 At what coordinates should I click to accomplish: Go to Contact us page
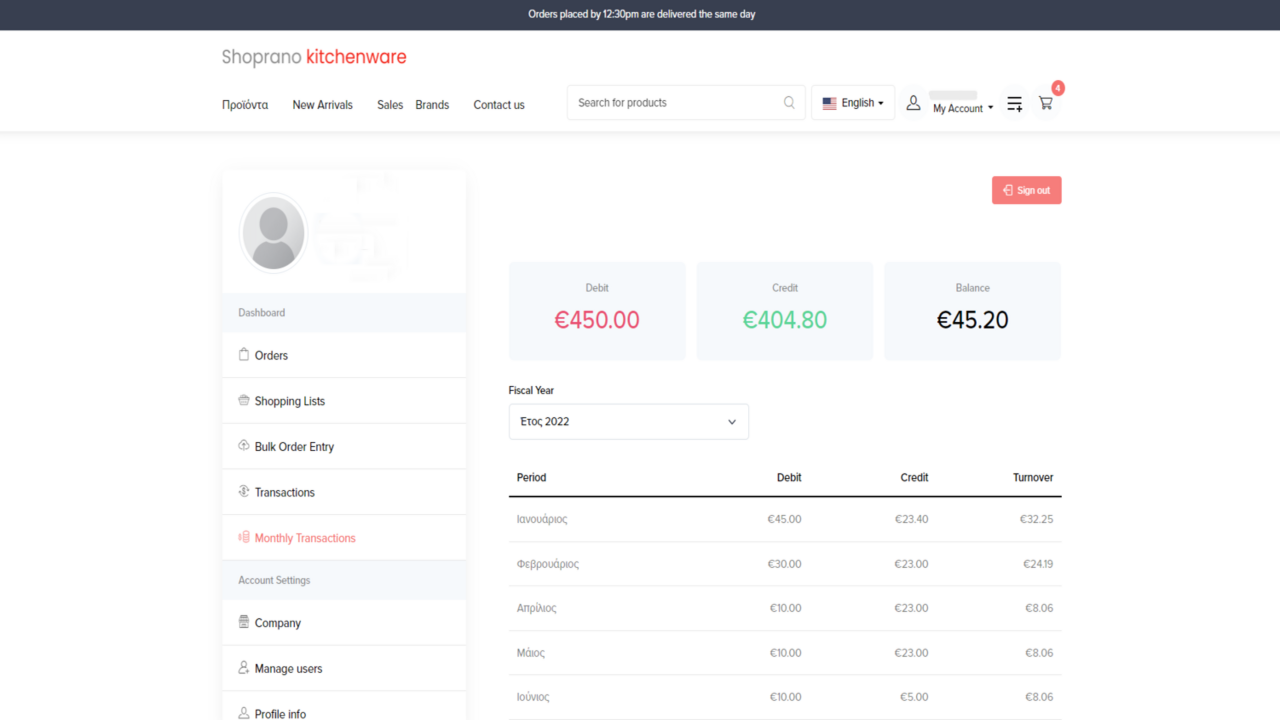[498, 105]
